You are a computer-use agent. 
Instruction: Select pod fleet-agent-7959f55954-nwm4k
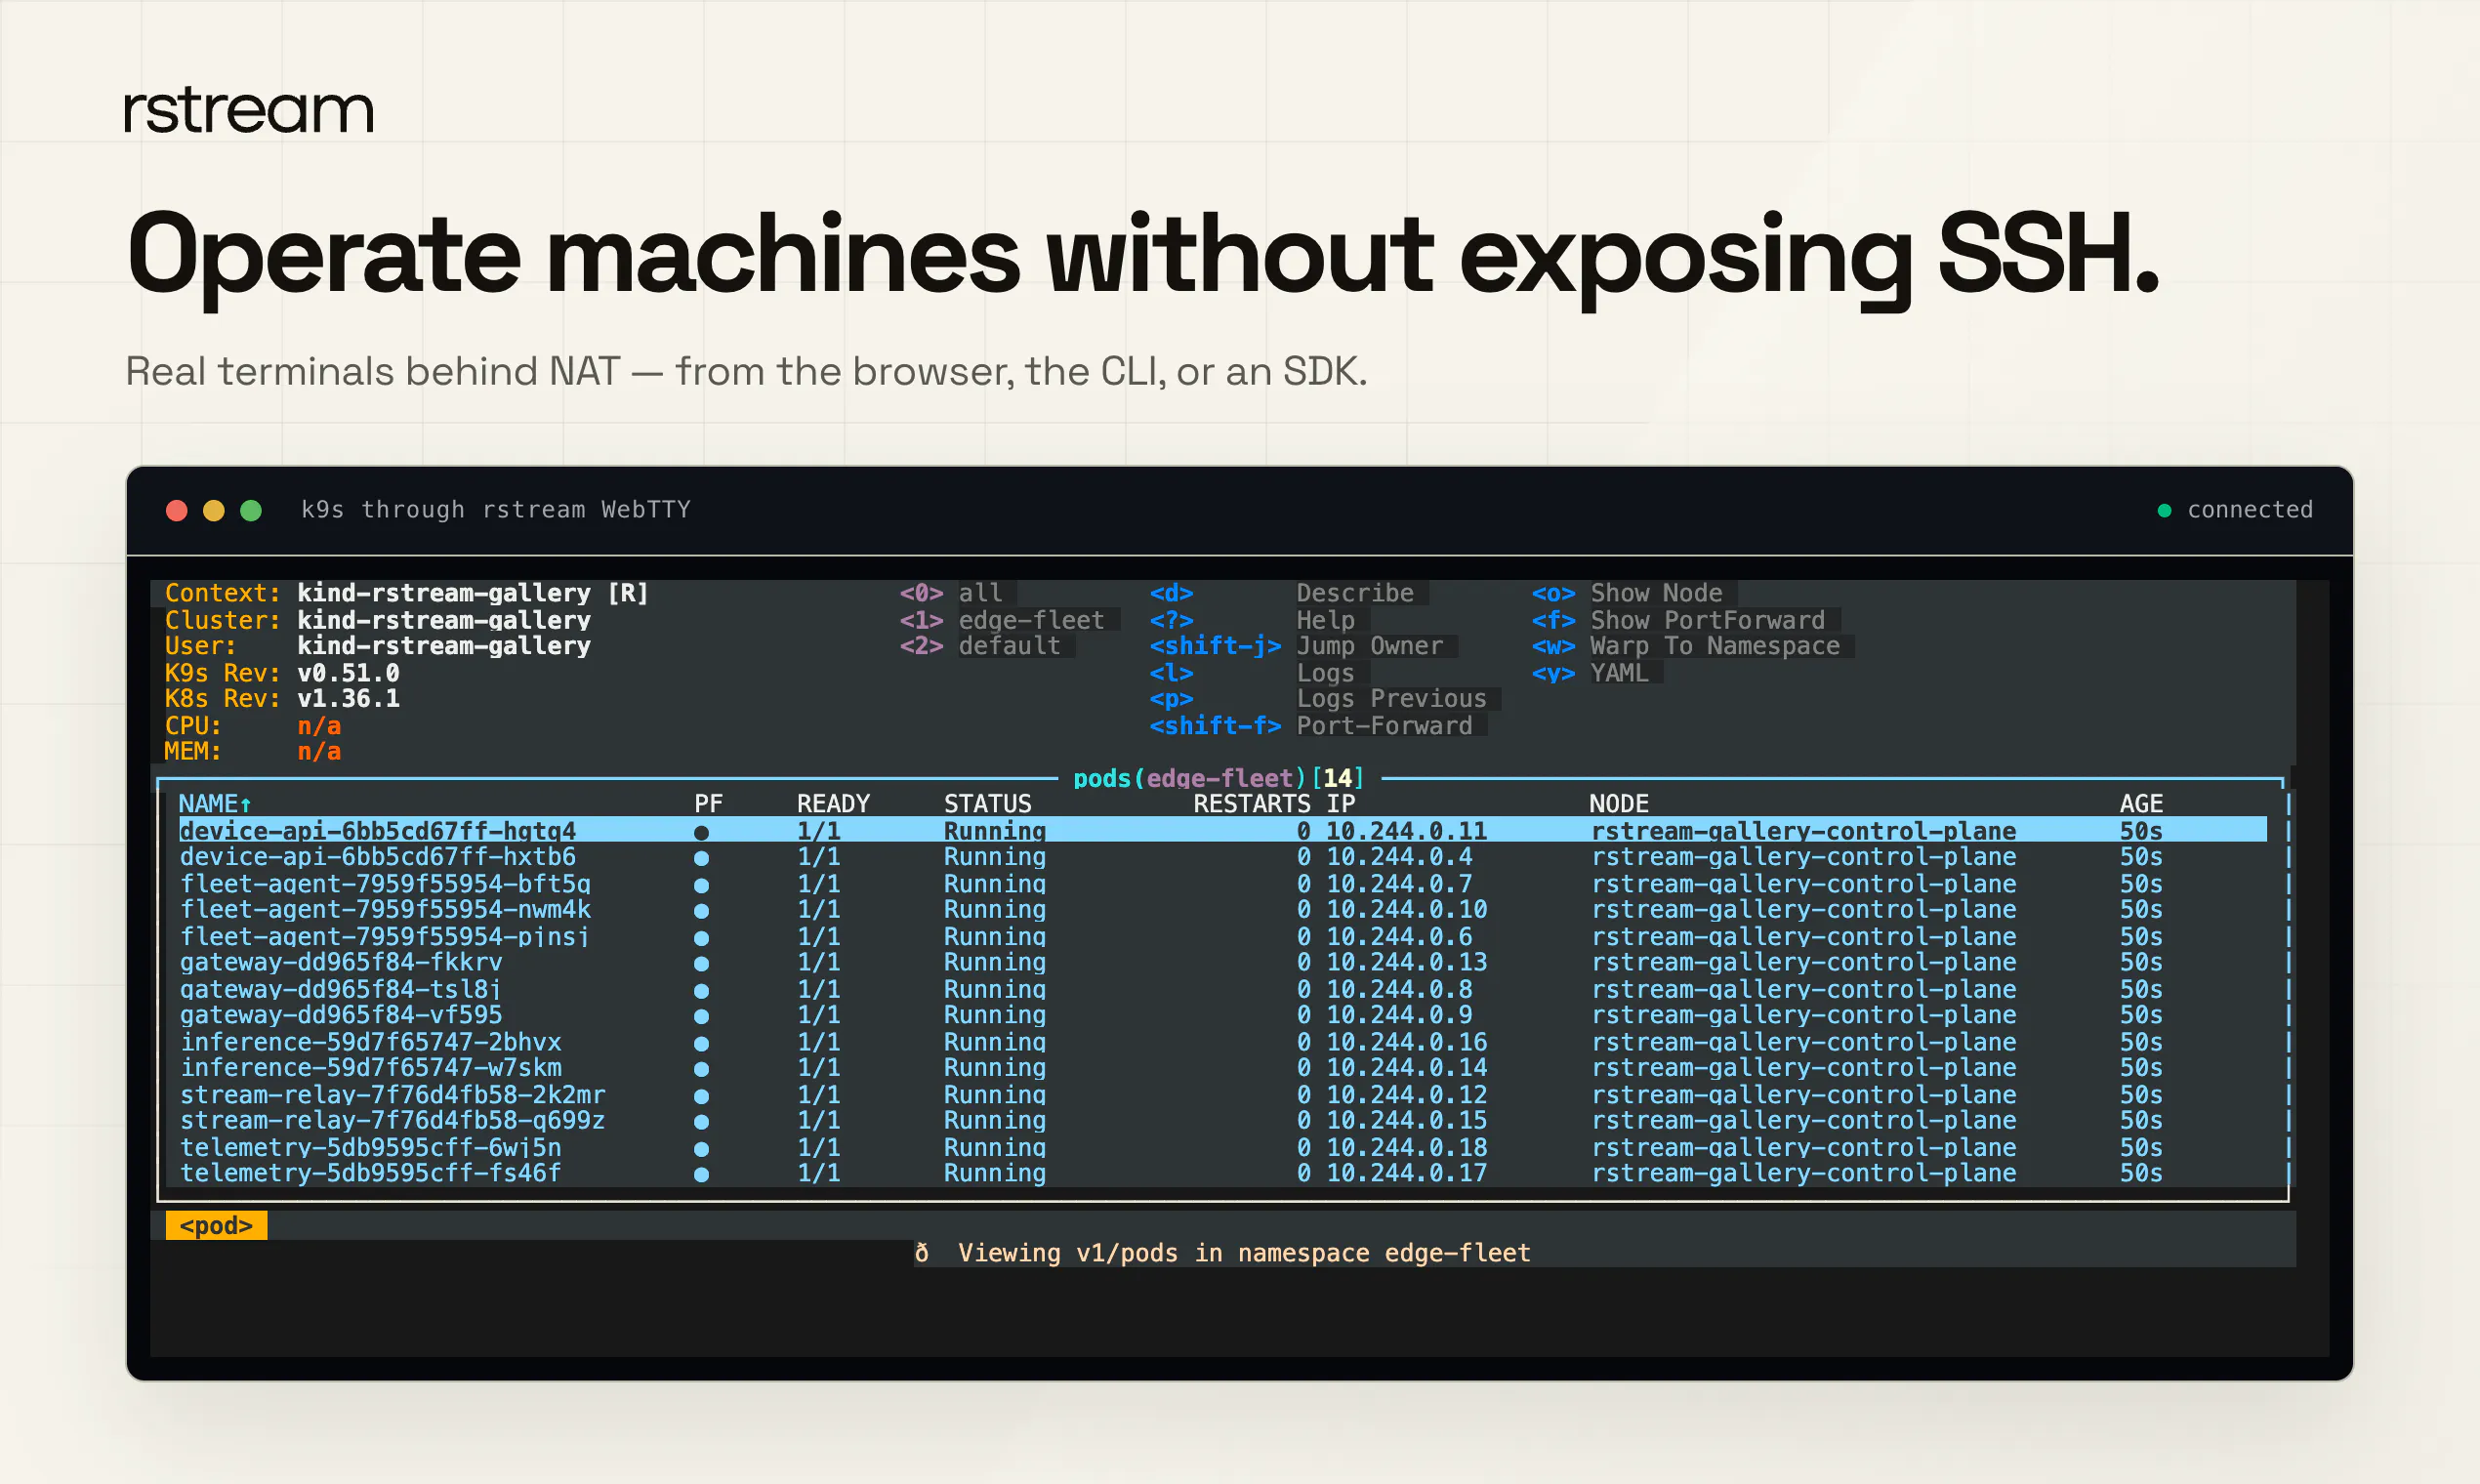[1222, 910]
